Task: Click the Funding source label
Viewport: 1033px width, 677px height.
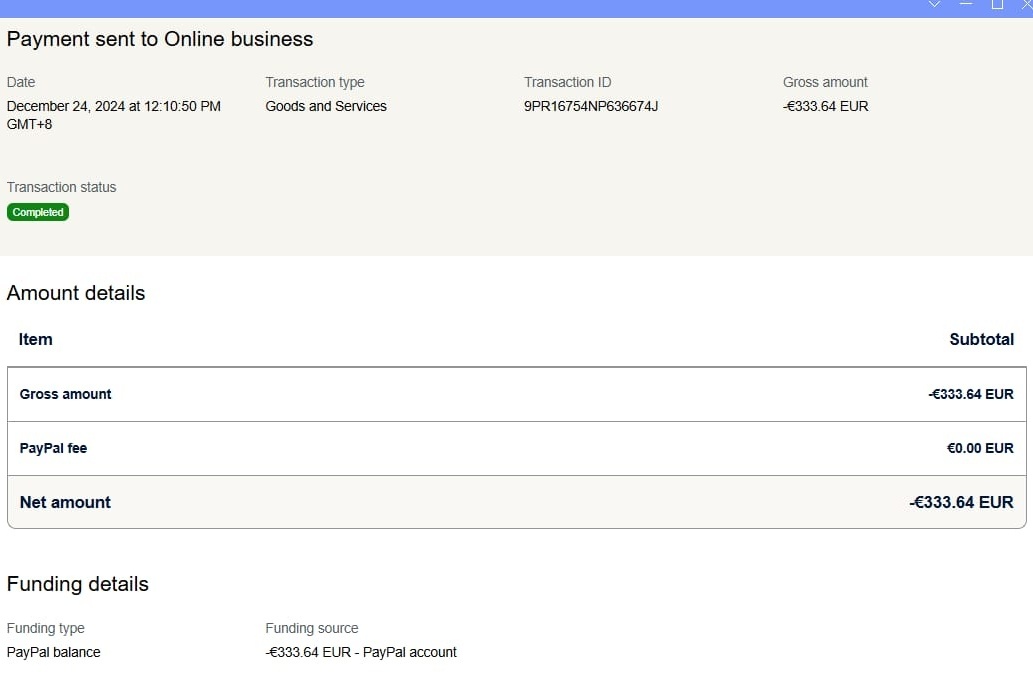Action: pos(312,628)
